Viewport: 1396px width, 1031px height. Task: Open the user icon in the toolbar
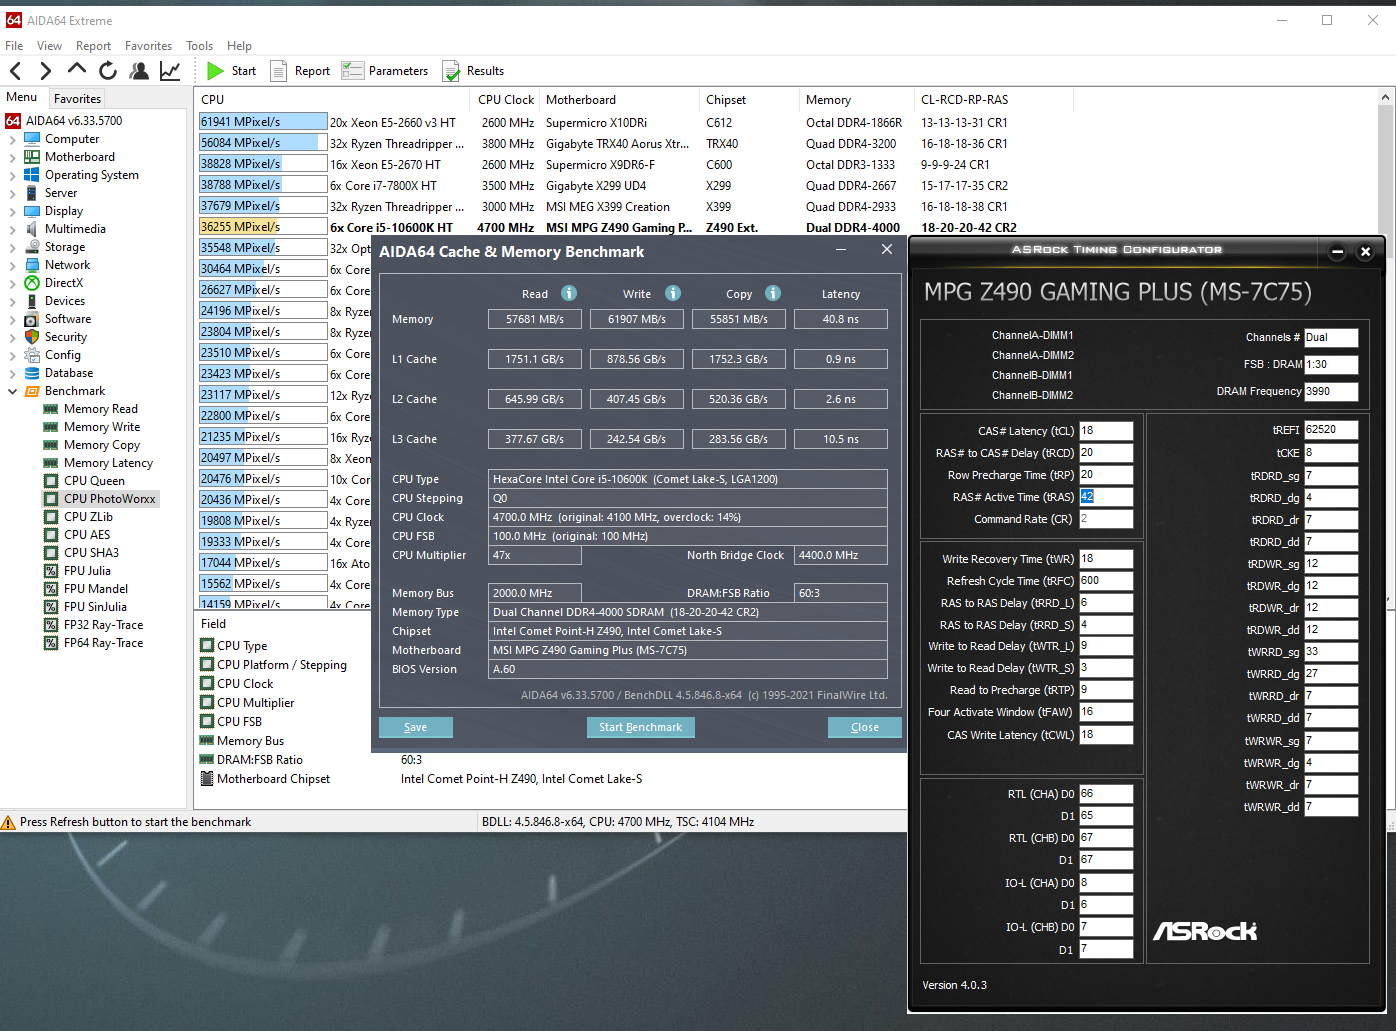click(x=140, y=70)
